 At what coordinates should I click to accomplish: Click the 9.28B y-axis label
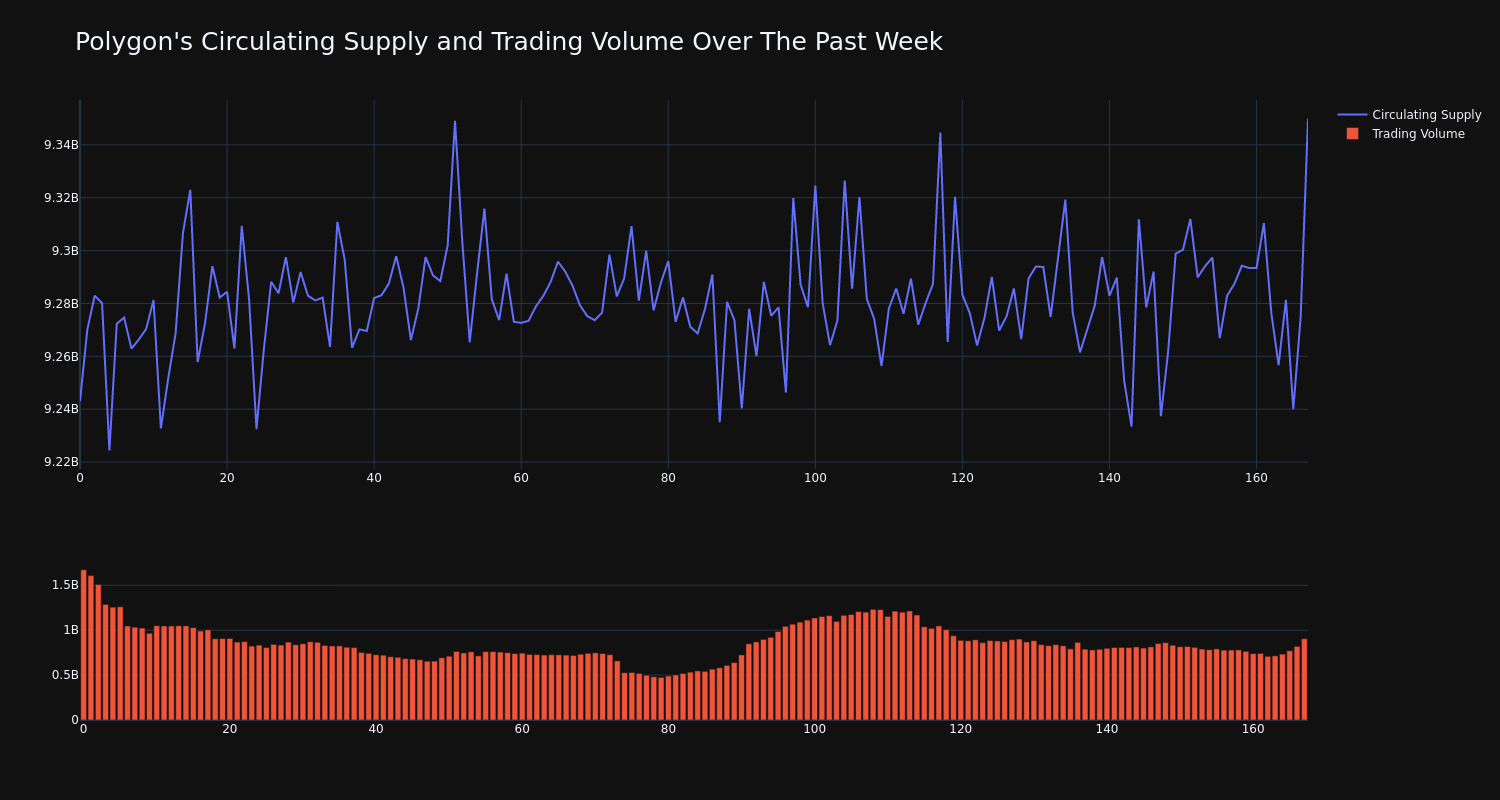coord(61,304)
